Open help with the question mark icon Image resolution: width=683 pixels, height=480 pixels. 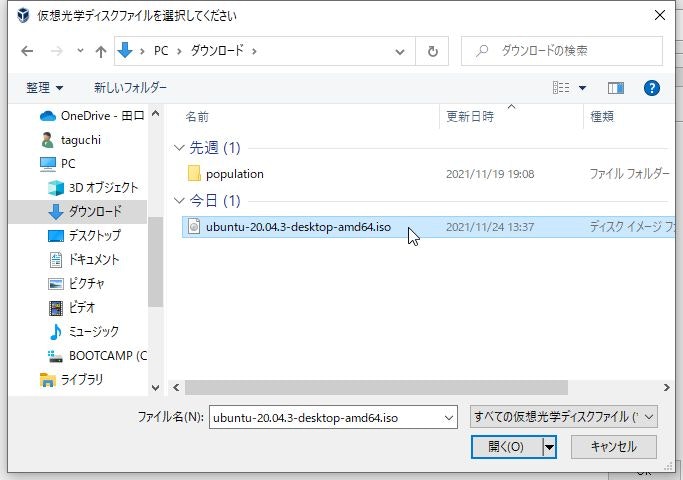coord(651,88)
